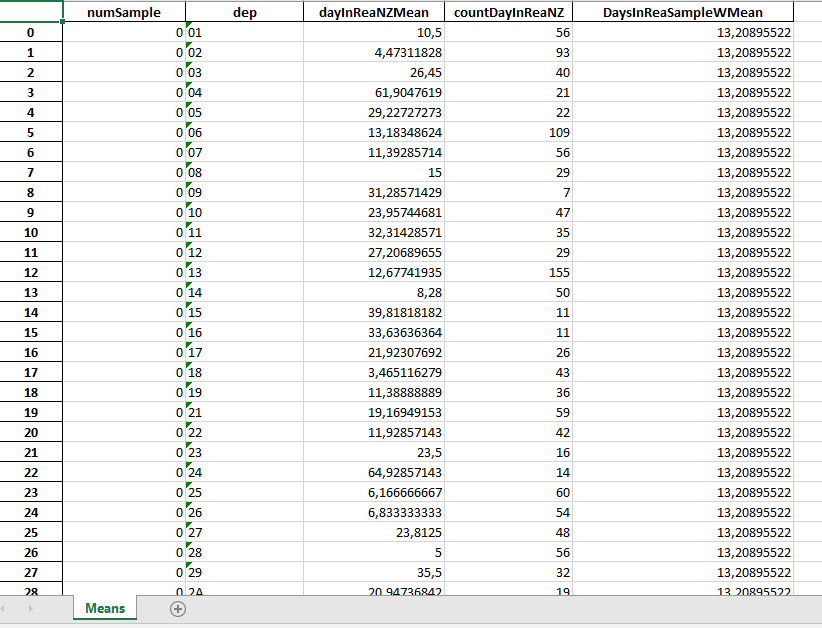Select 13,20895522 cell in row 0
This screenshot has width=822, height=628.
(x=683, y=33)
